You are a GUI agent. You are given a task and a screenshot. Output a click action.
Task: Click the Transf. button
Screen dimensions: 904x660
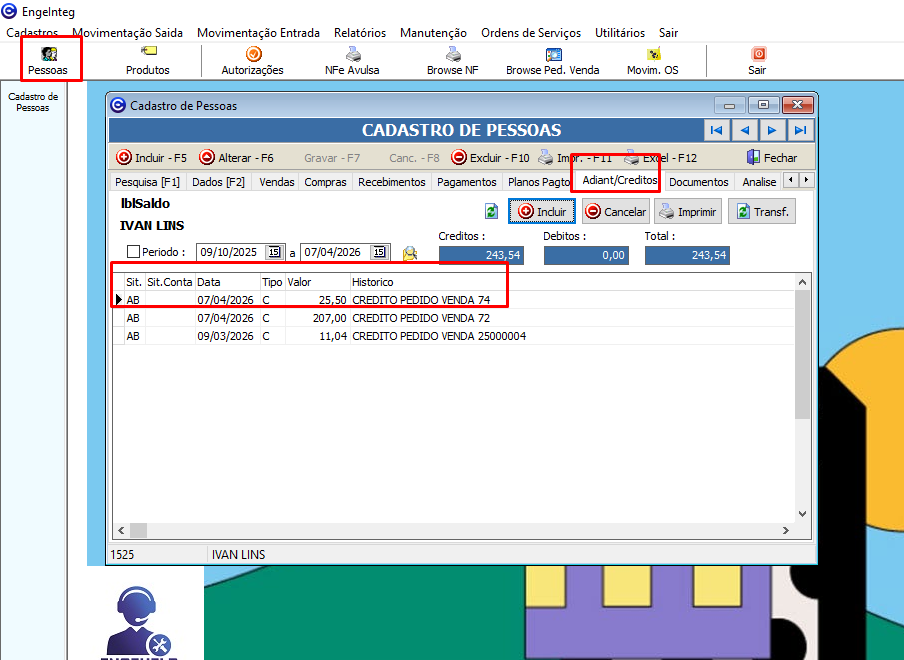(x=761, y=211)
